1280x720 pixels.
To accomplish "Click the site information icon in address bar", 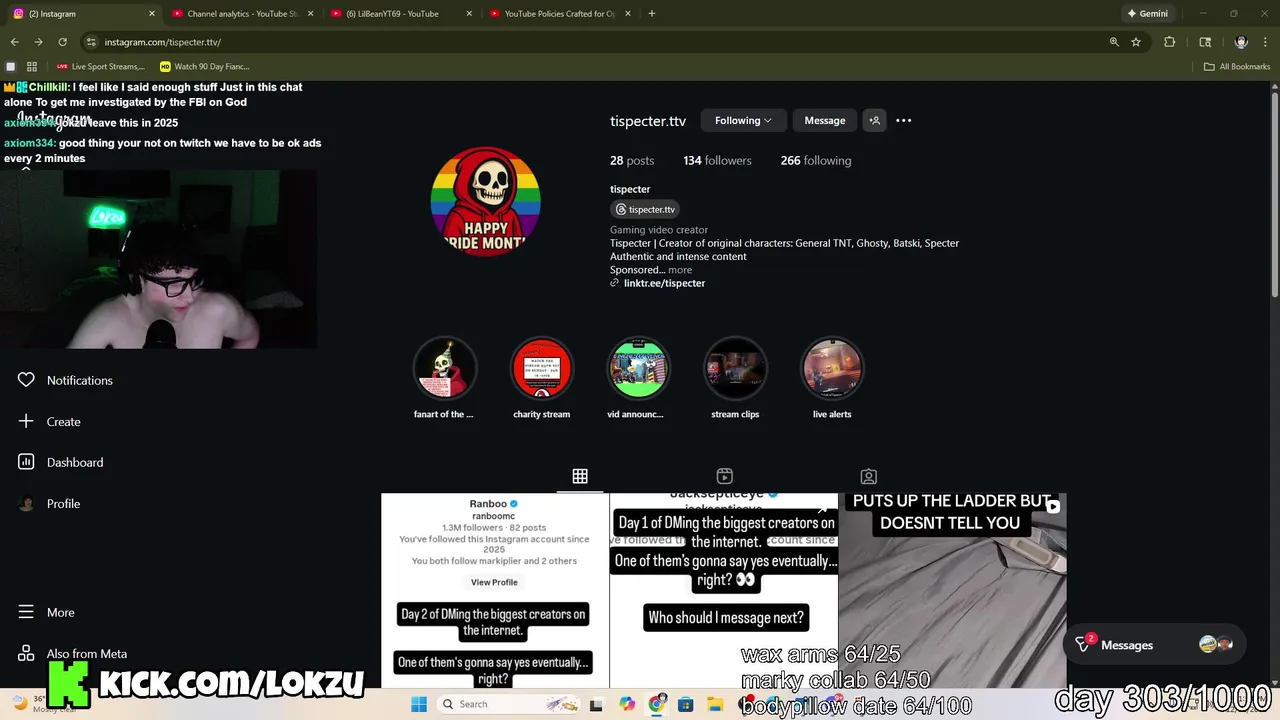I will pyautogui.click(x=91, y=42).
